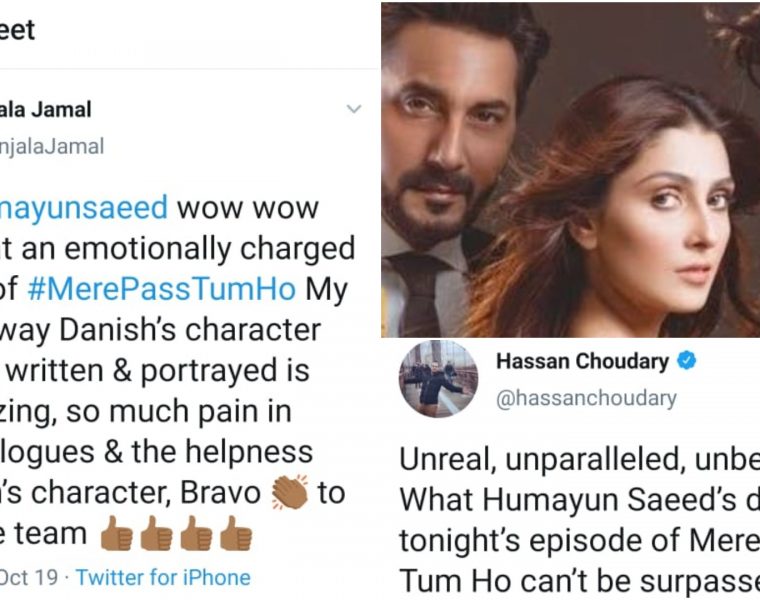Screen dimensions: 760x600
Task: Click the Hassan Choudary display name
Action: [x=582, y=362]
